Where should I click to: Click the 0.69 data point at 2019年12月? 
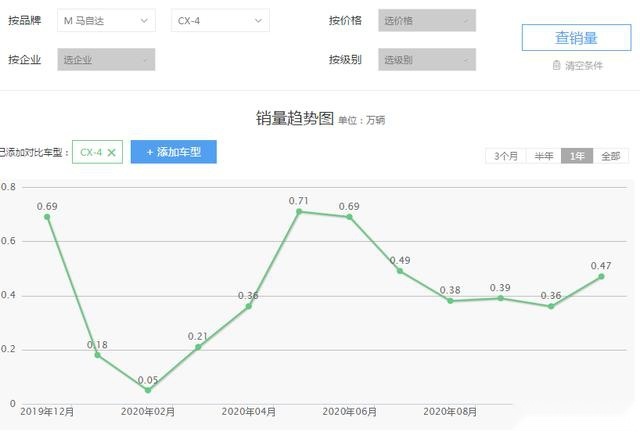click(x=47, y=217)
